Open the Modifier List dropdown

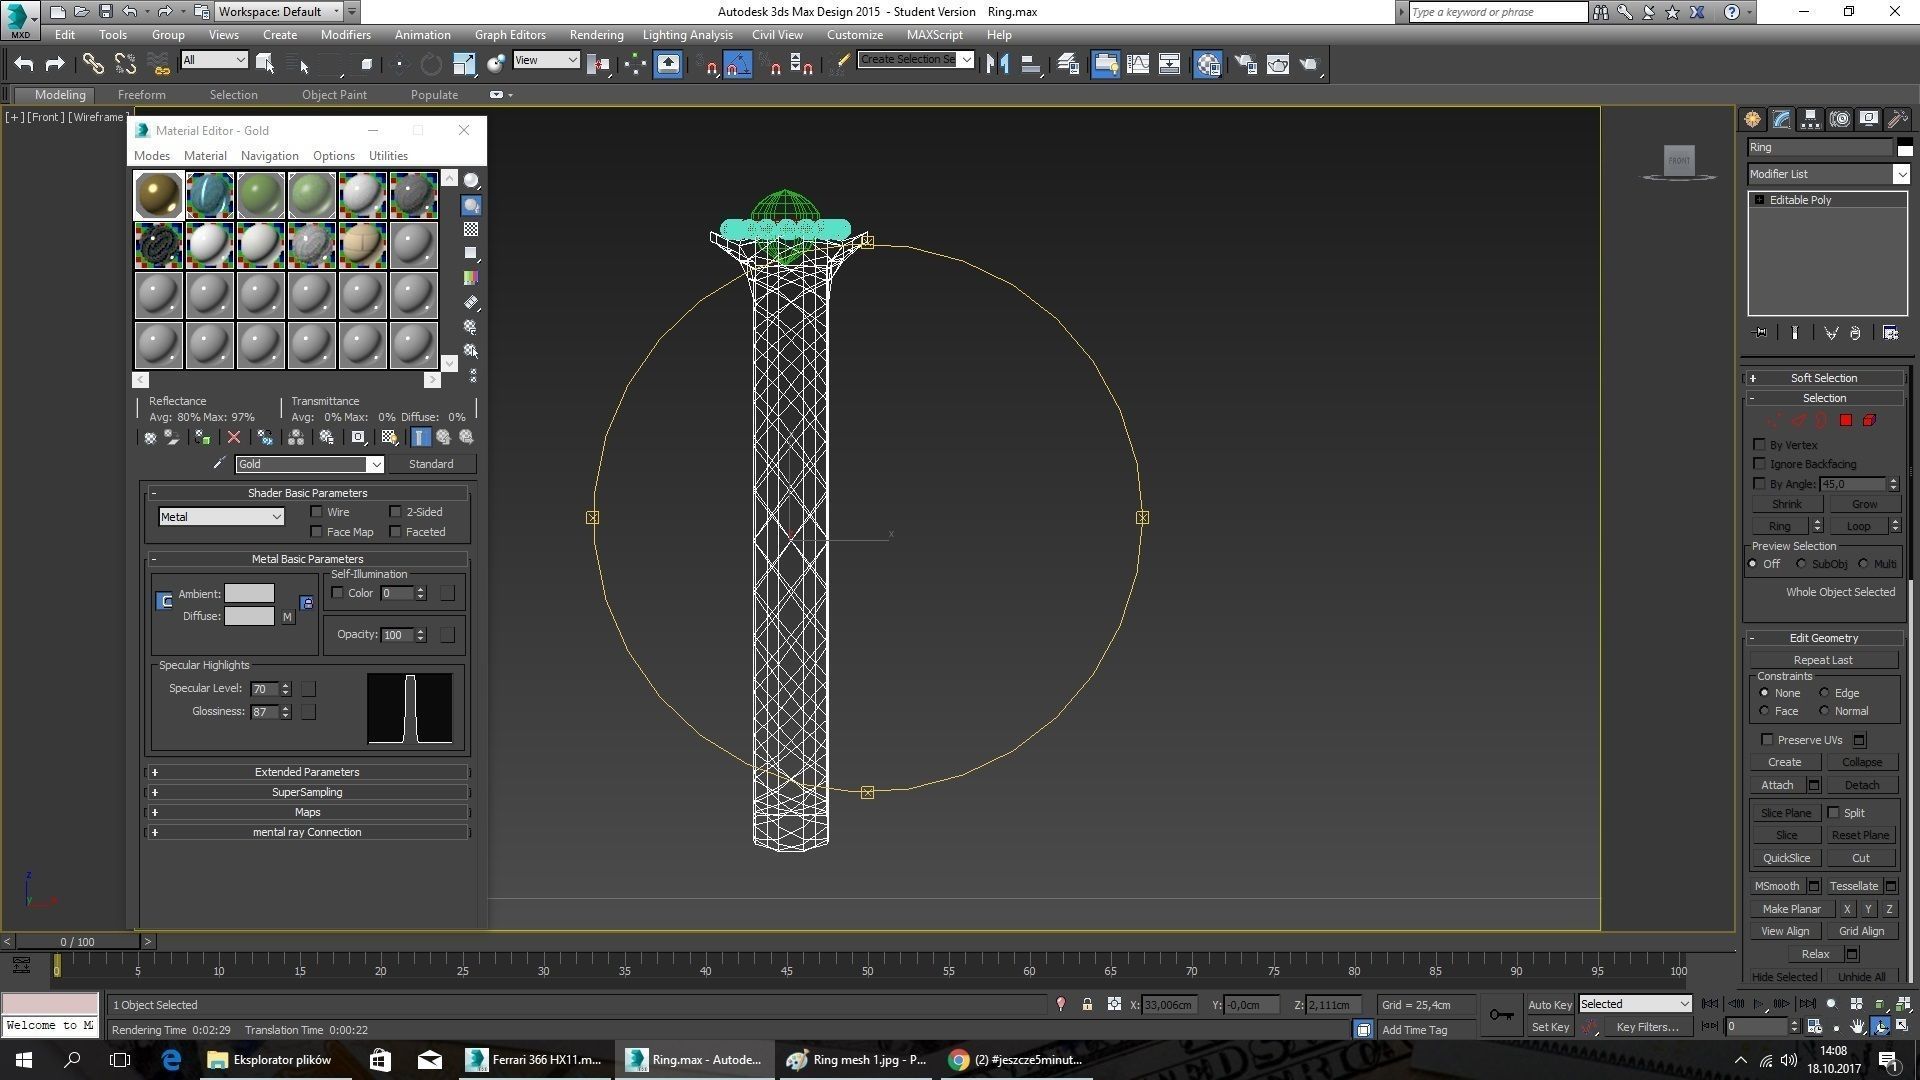coord(1828,174)
